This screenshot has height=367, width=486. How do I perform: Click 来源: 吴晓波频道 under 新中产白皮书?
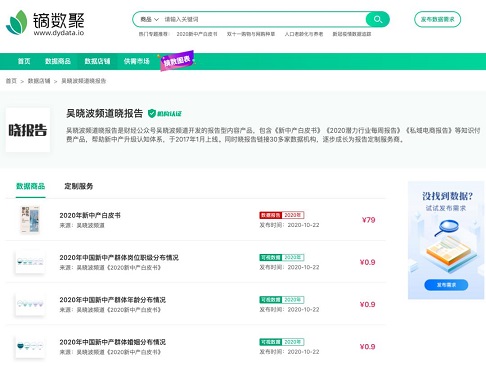pos(82,226)
